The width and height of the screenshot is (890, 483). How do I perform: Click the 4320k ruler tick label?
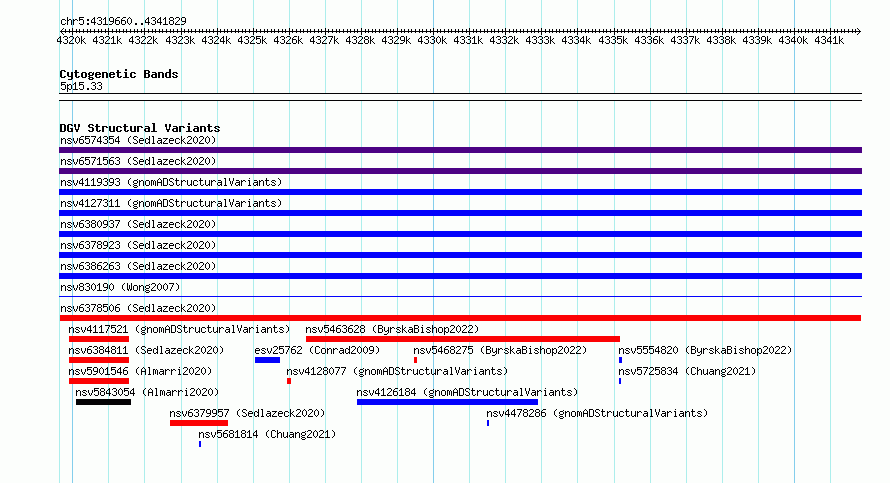72,40
